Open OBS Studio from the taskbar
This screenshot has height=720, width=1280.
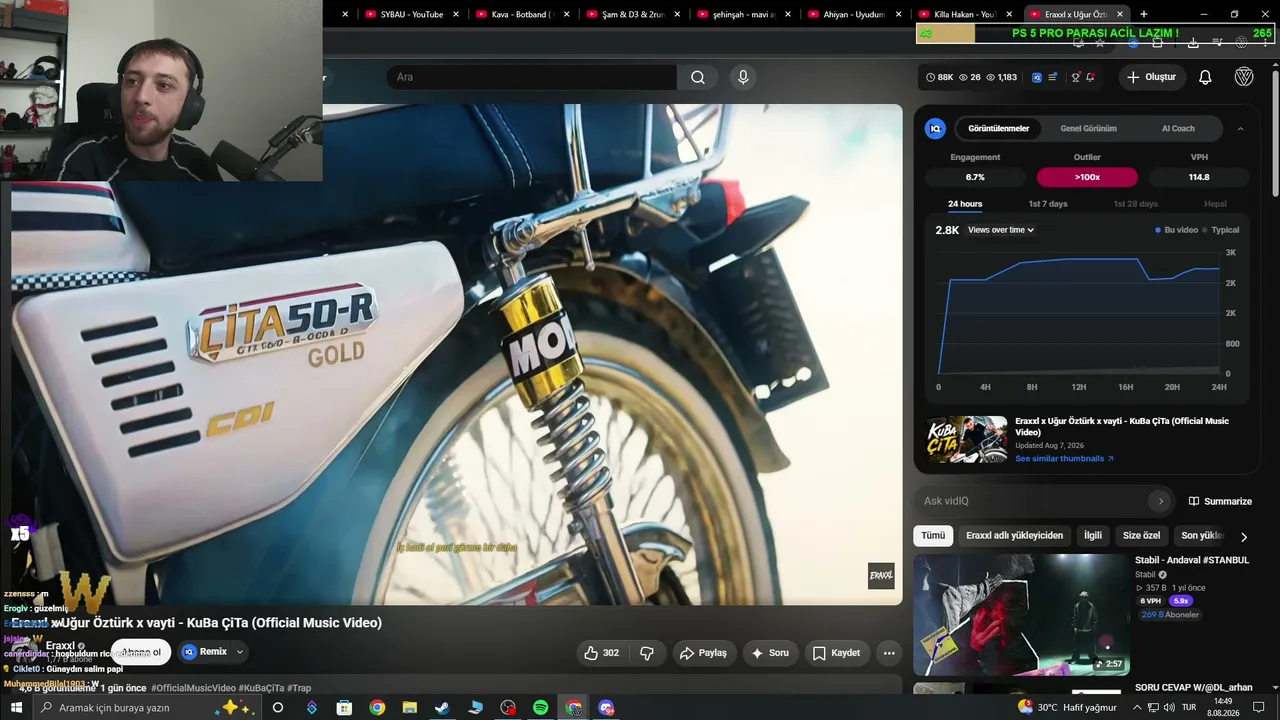pos(508,708)
